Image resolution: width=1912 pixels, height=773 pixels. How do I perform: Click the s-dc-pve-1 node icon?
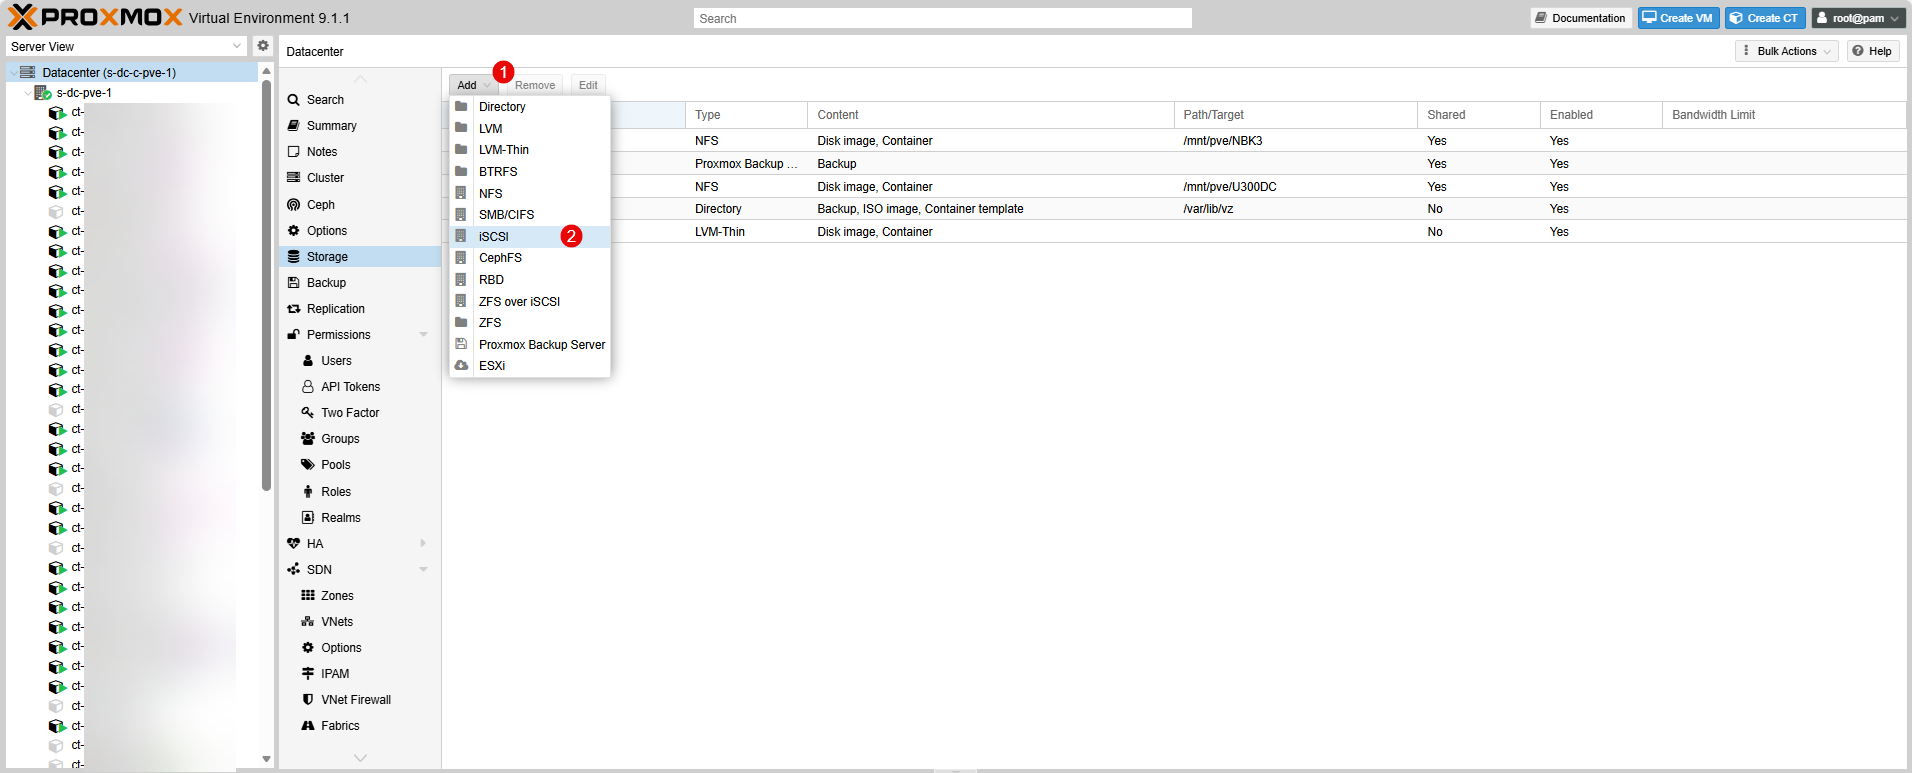pos(43,93)
